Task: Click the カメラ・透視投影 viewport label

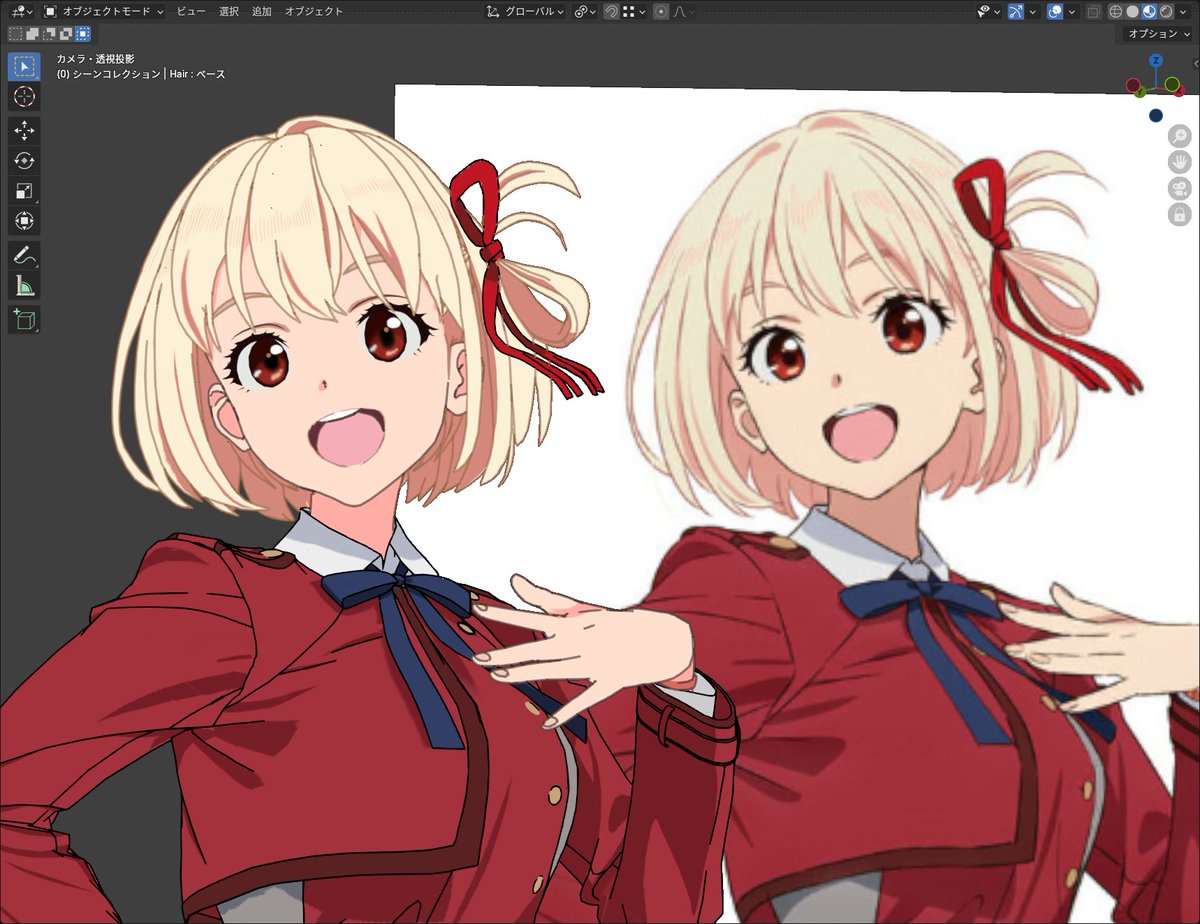Action: [x=95, y=59]
